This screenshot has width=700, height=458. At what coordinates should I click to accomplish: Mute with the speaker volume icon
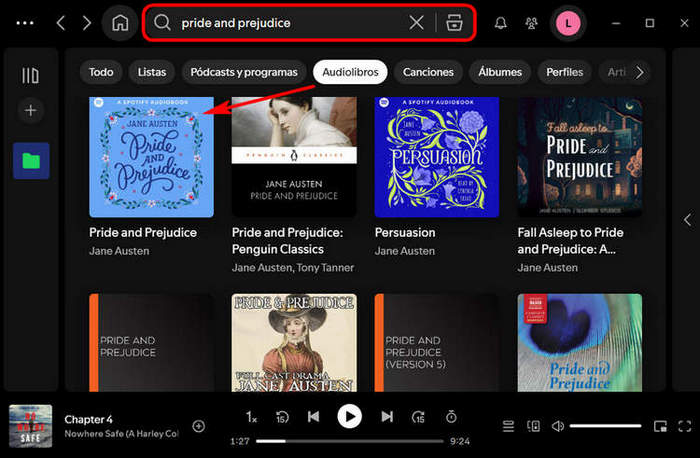click(558, 426)
